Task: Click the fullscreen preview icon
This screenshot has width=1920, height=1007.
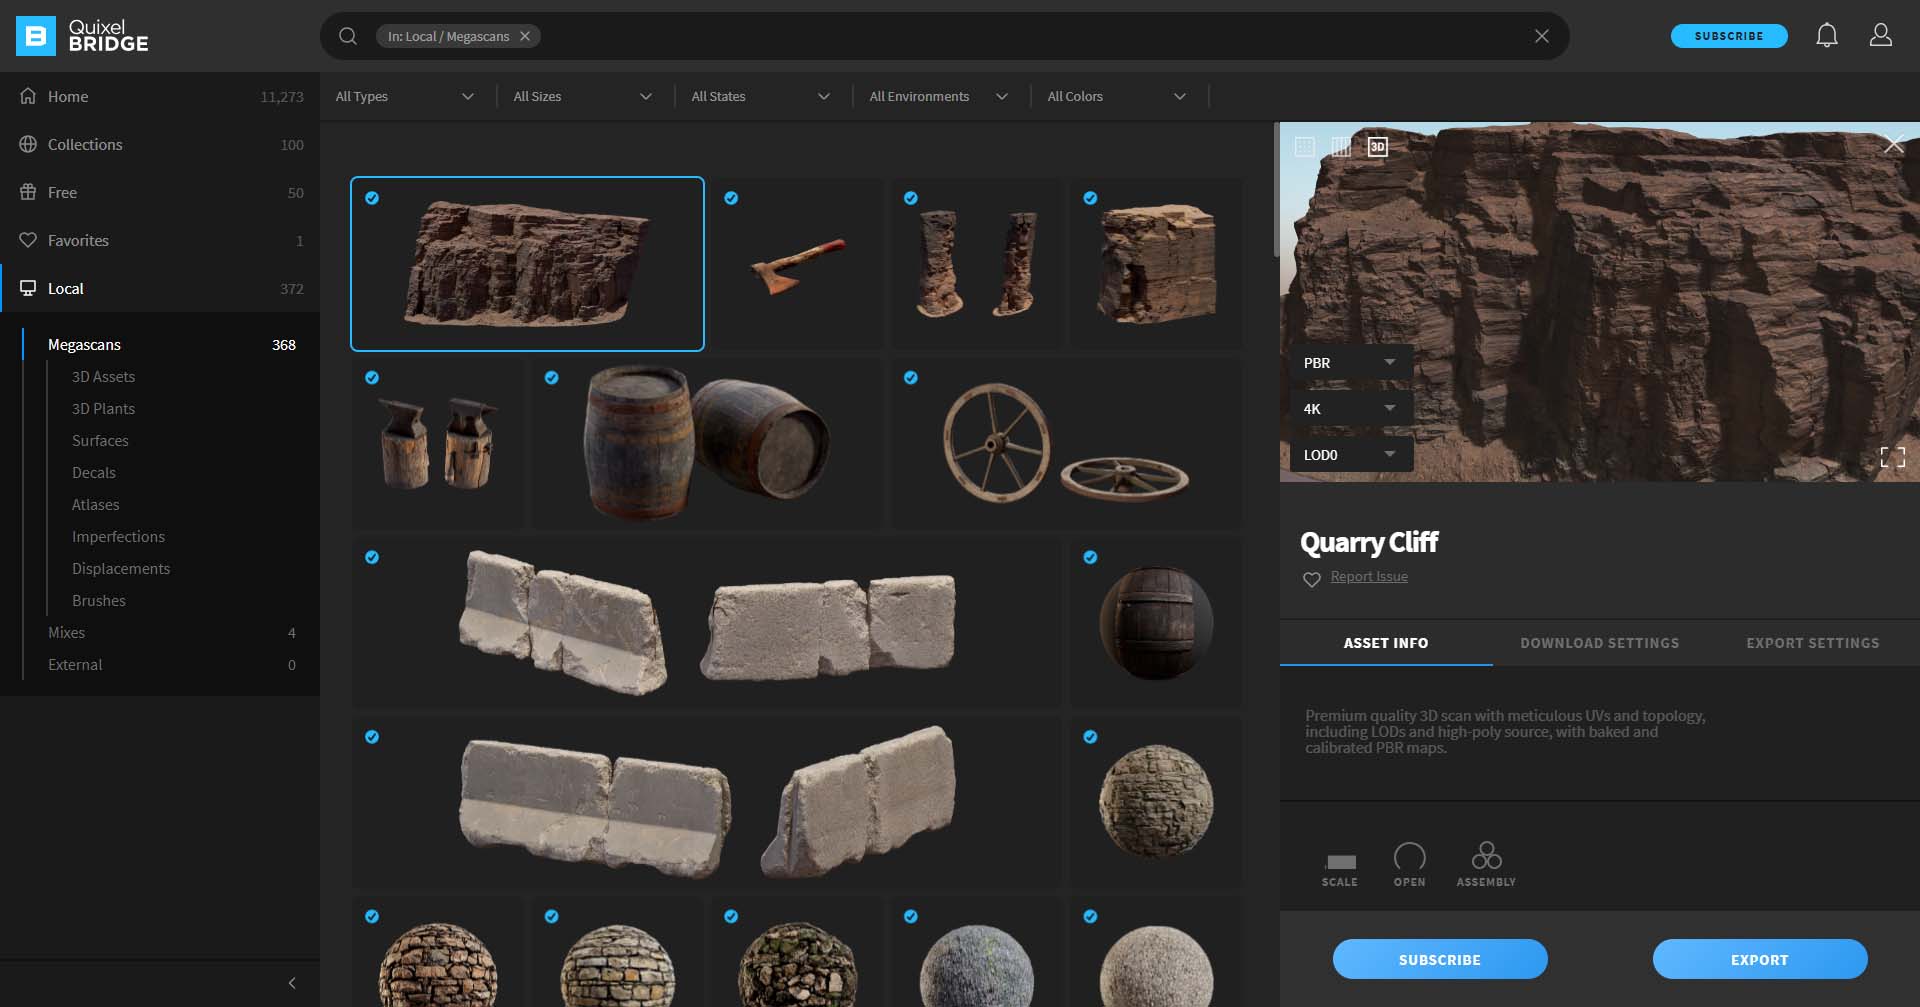Action: [x=1892, y=457]
